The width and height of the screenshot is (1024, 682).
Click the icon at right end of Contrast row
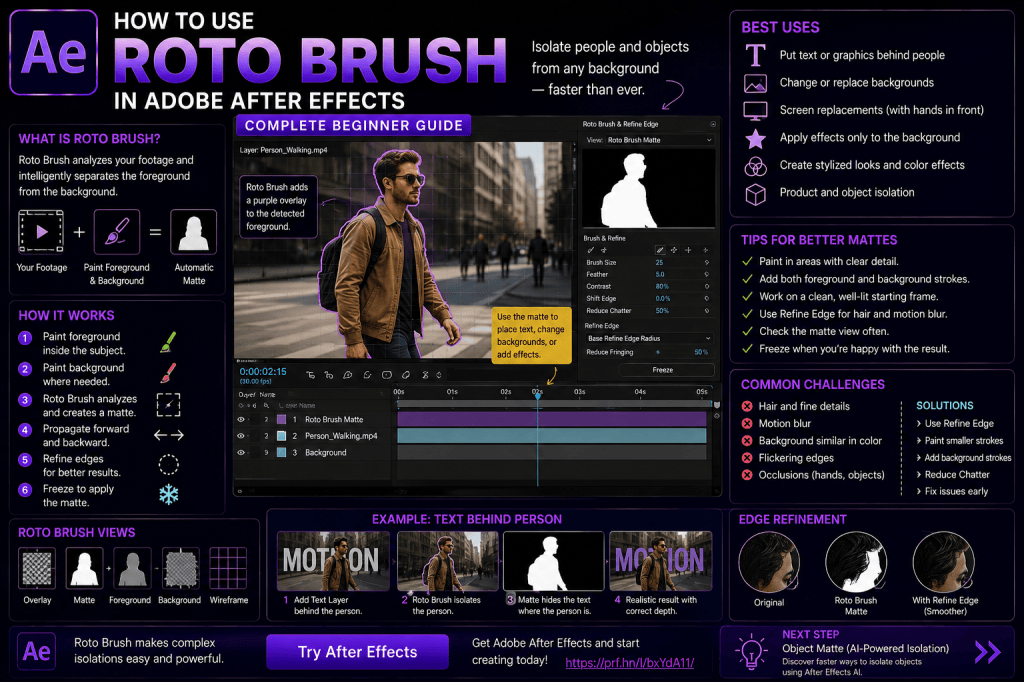(x=707, y=286)
